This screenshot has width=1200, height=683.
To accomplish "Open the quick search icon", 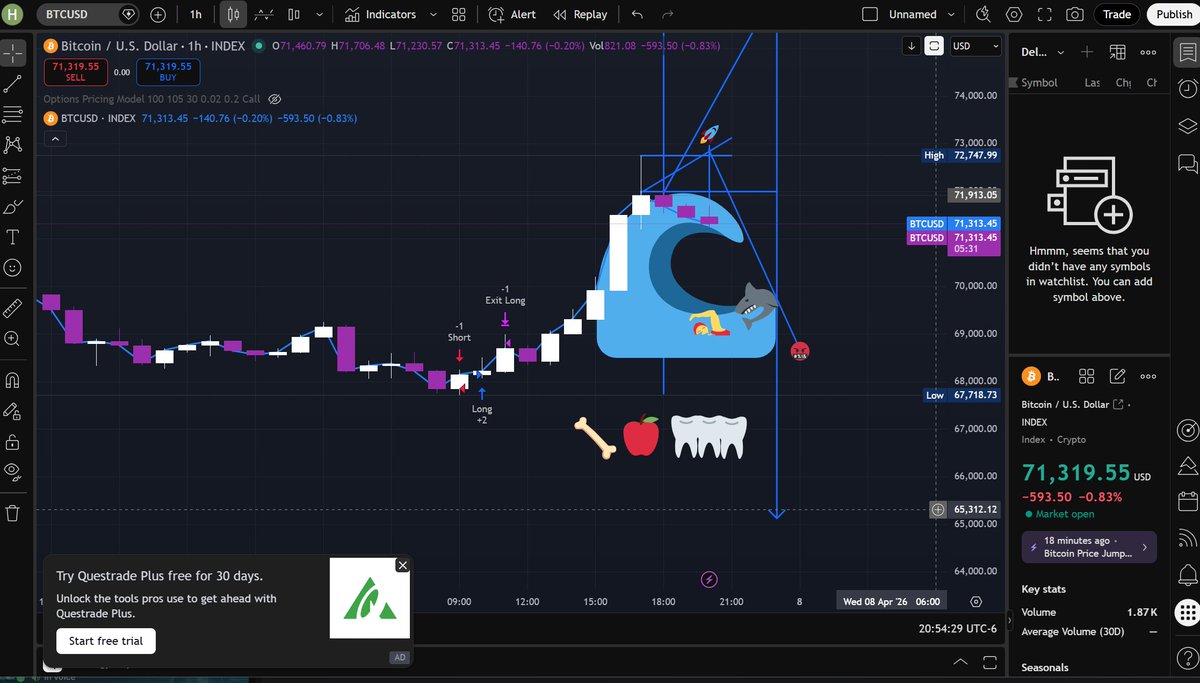I will point(983,14).
